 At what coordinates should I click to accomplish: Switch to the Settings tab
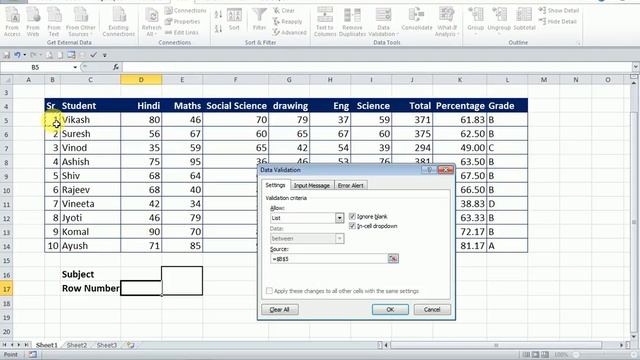275,185
